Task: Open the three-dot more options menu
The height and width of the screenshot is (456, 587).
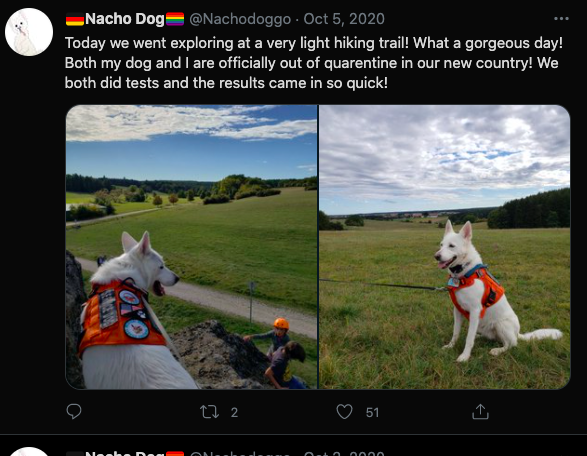Action: coord(561,19)
